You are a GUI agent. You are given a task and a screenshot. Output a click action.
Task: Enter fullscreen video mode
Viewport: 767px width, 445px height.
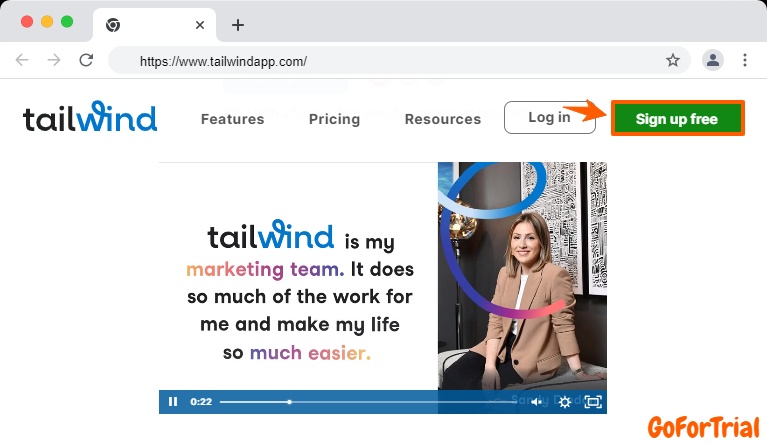pyautogui.click(x=593, y=402)
